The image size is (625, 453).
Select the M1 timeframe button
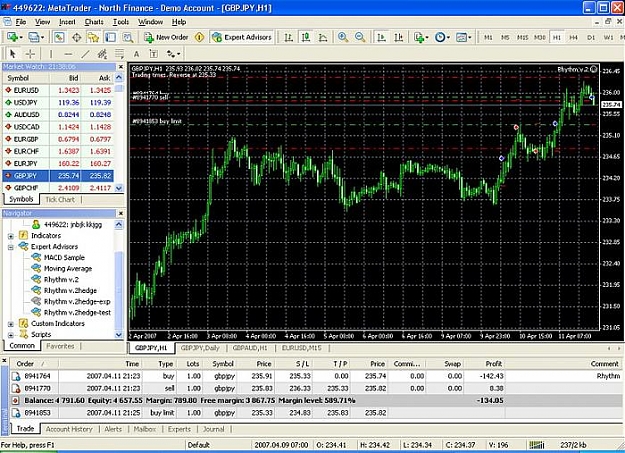tap(488, 37)
